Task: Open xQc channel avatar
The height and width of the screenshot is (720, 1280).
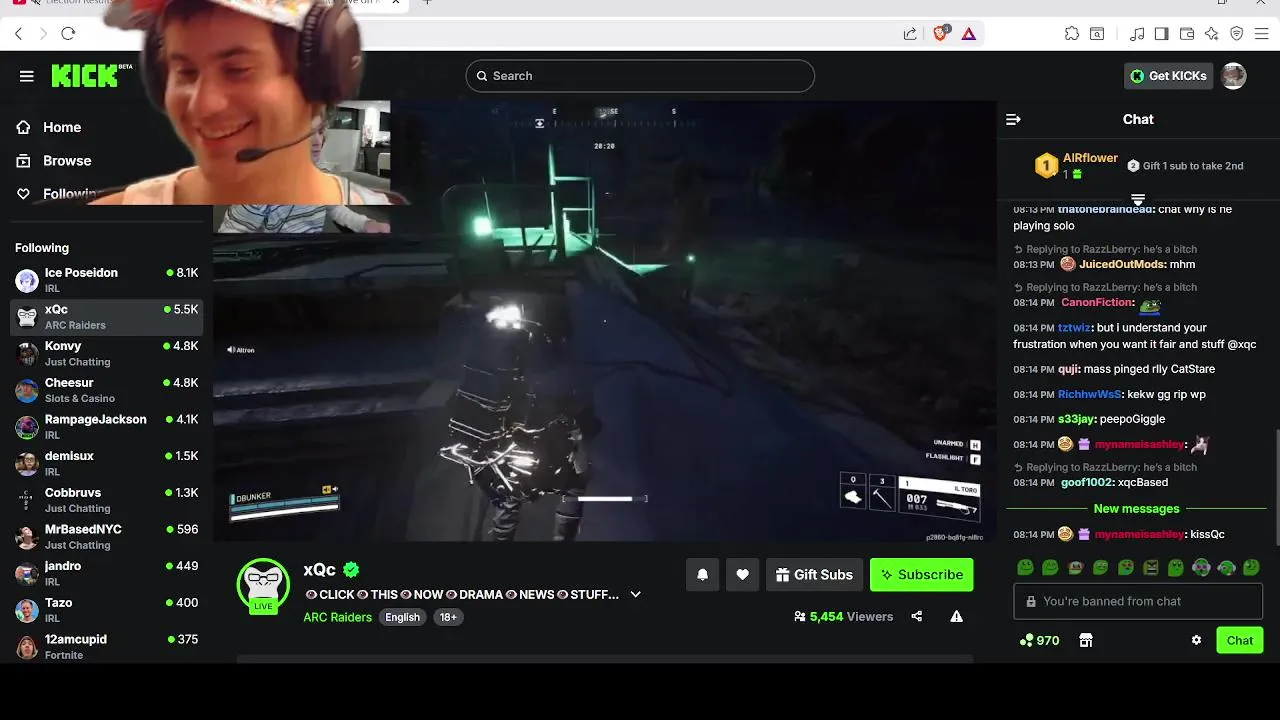Action: coord(263,584)
